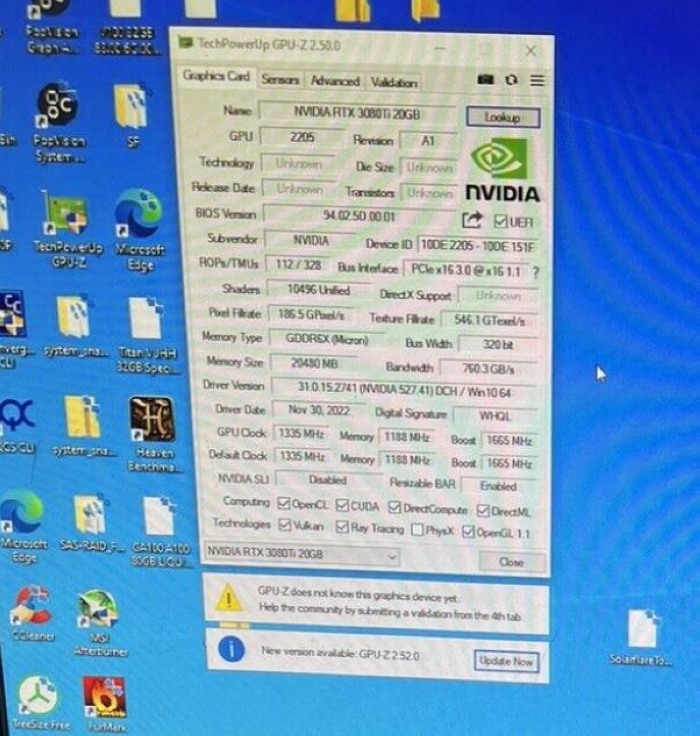Open the Heaven Benchmark desktop icon
The width and height of the screenshot is (700, 736).
[152, 419]
